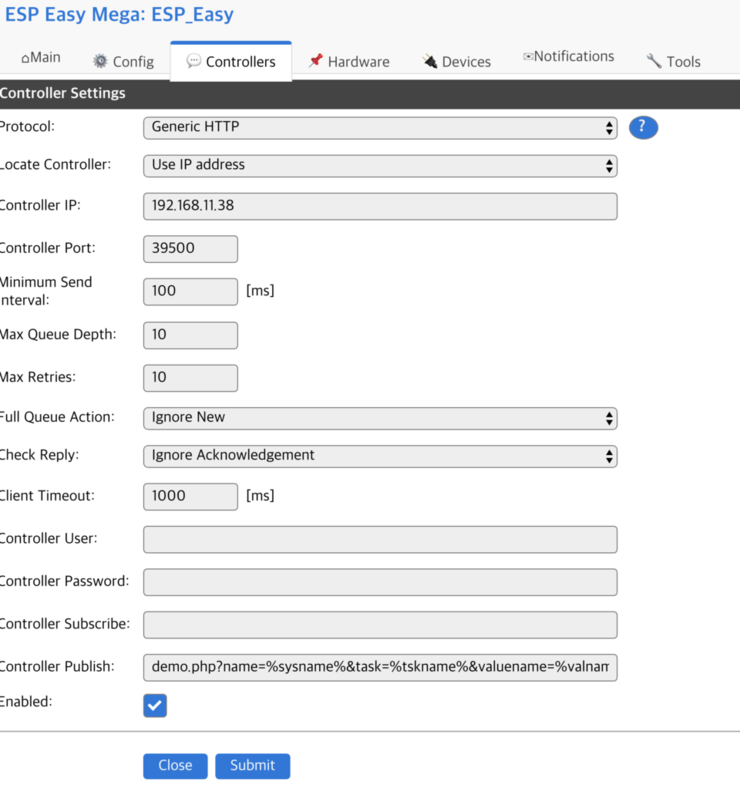Click the Controller User field

[x=380, y=539]
